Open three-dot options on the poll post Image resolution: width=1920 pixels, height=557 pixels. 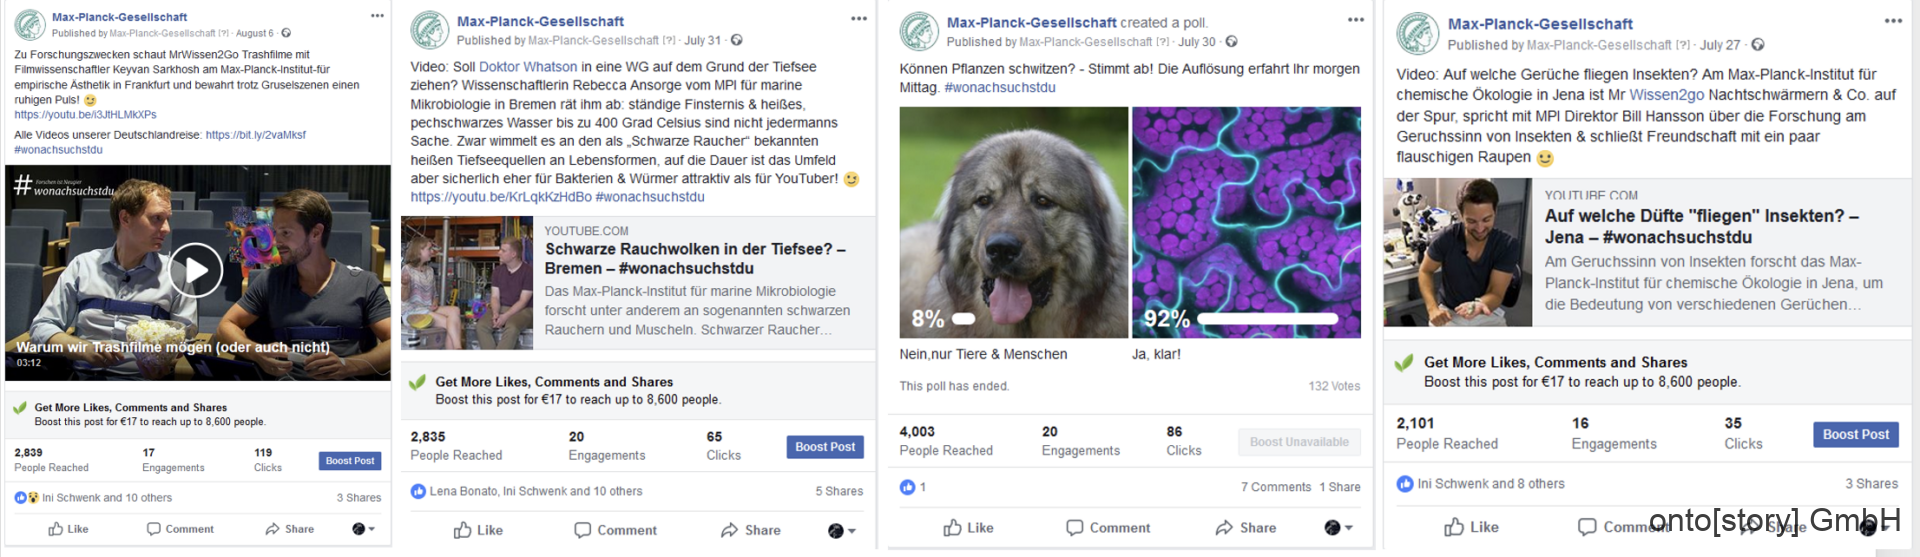1355,20
